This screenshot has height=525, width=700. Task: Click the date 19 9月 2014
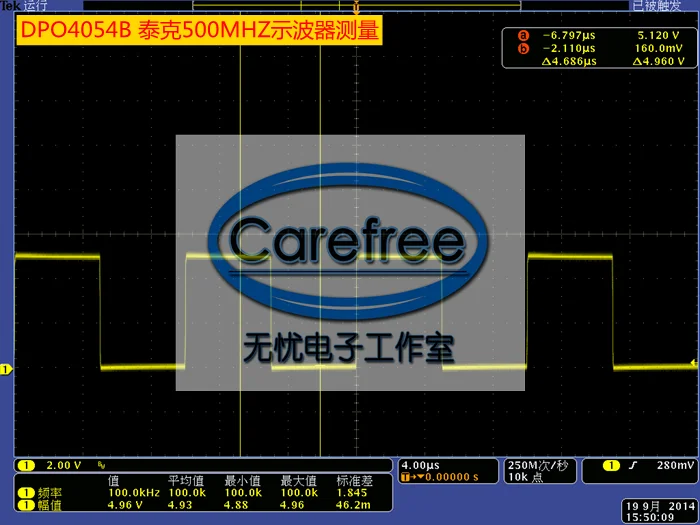point(660,506)
